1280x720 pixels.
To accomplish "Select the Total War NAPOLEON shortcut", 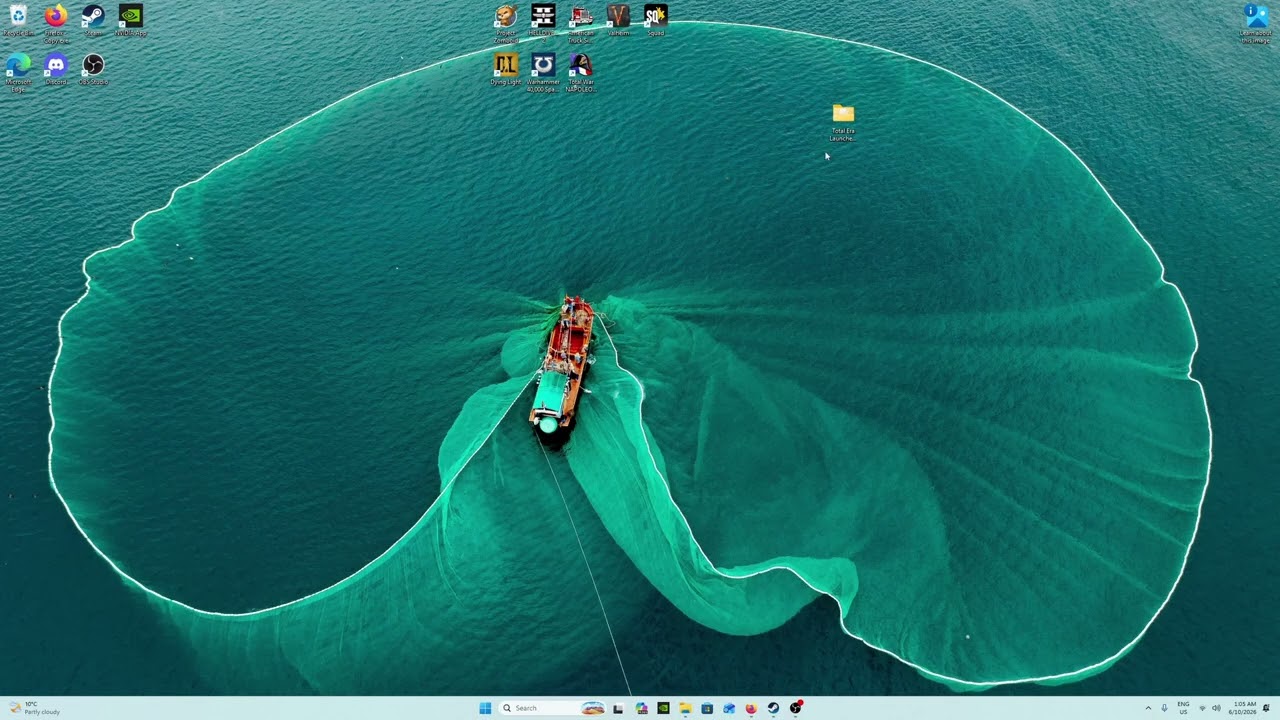I will tap(581, 72).
